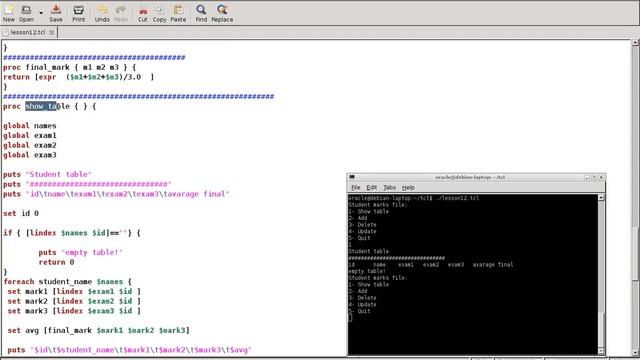Open the terminal Tabs menu

[x=389, y=187]
